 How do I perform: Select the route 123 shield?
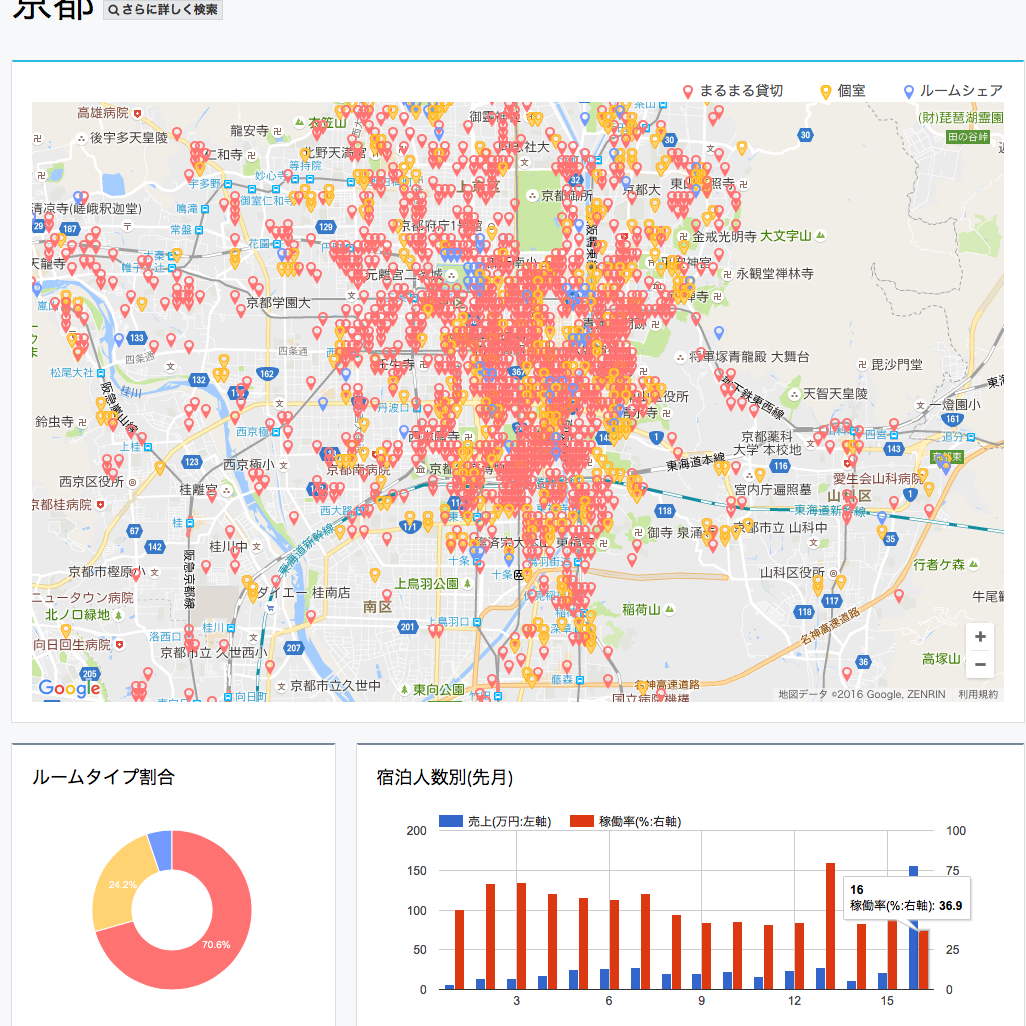pyautogui.click(x=192, y=461)
